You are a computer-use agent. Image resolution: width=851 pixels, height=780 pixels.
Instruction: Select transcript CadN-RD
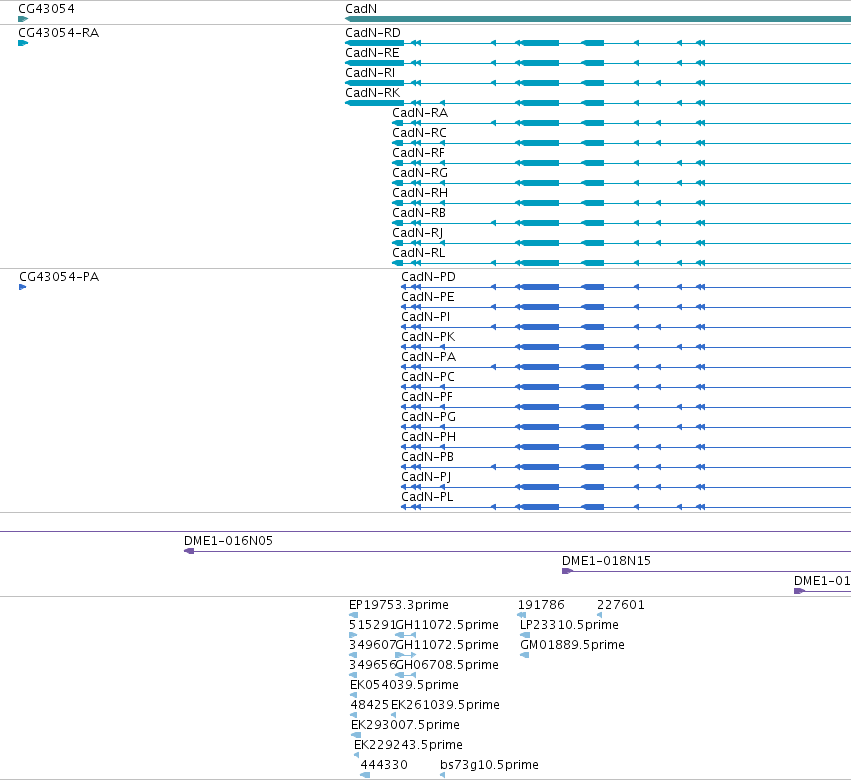[x=373, y=33]
